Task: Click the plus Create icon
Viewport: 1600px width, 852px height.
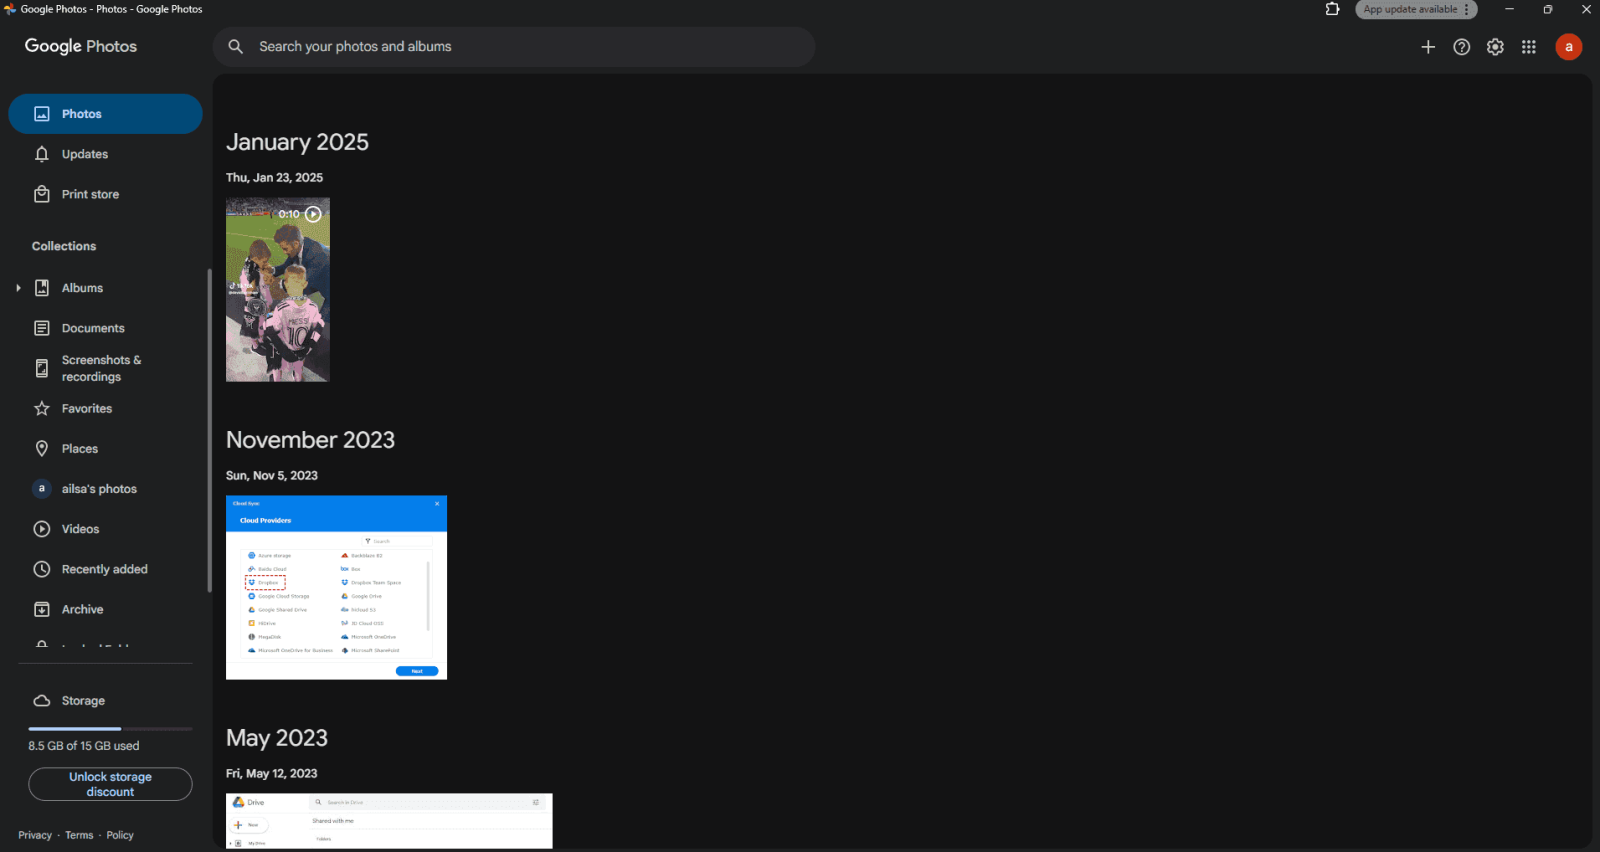Action: tap(1428, 47)
